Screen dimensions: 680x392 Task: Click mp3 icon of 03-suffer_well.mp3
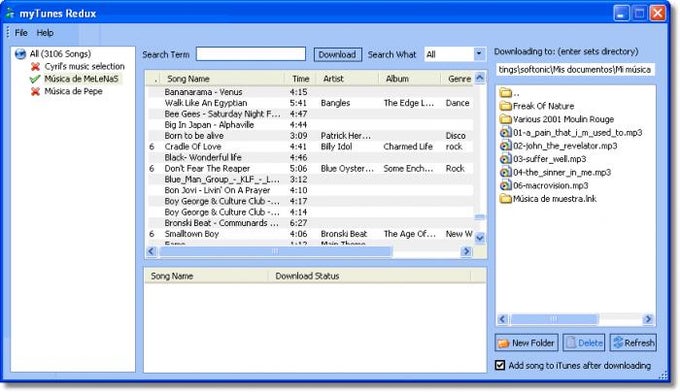(505, 159)
